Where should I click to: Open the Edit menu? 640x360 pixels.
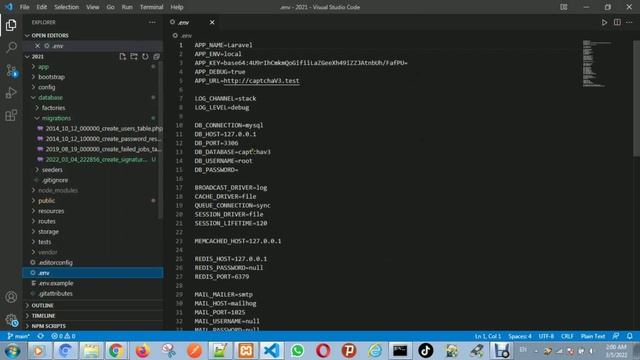(42, 7)
